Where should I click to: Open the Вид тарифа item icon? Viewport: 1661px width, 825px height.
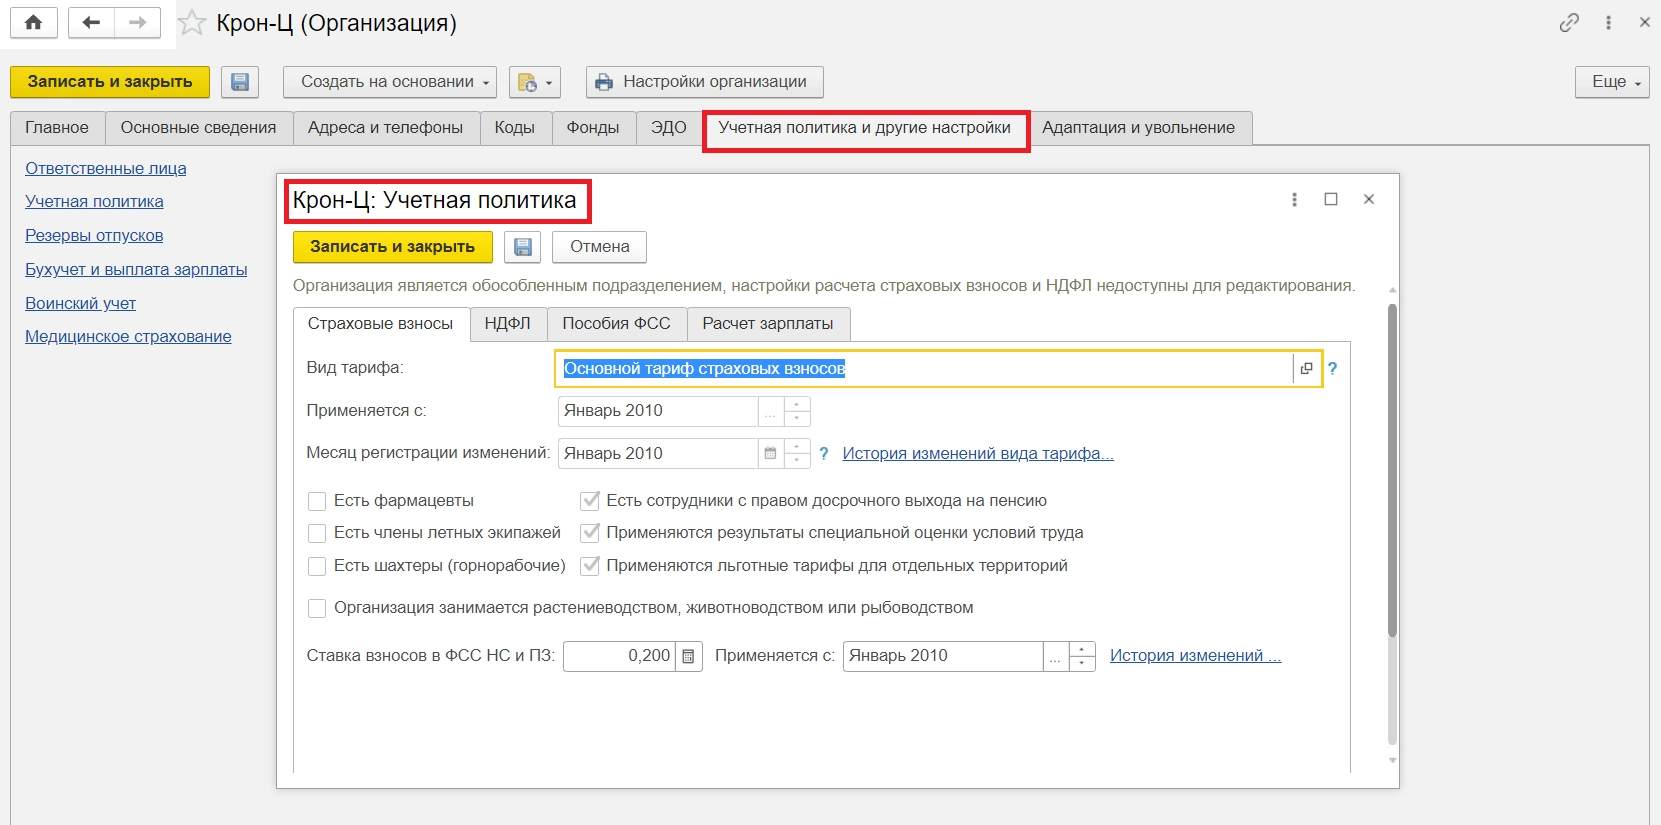1306,369
